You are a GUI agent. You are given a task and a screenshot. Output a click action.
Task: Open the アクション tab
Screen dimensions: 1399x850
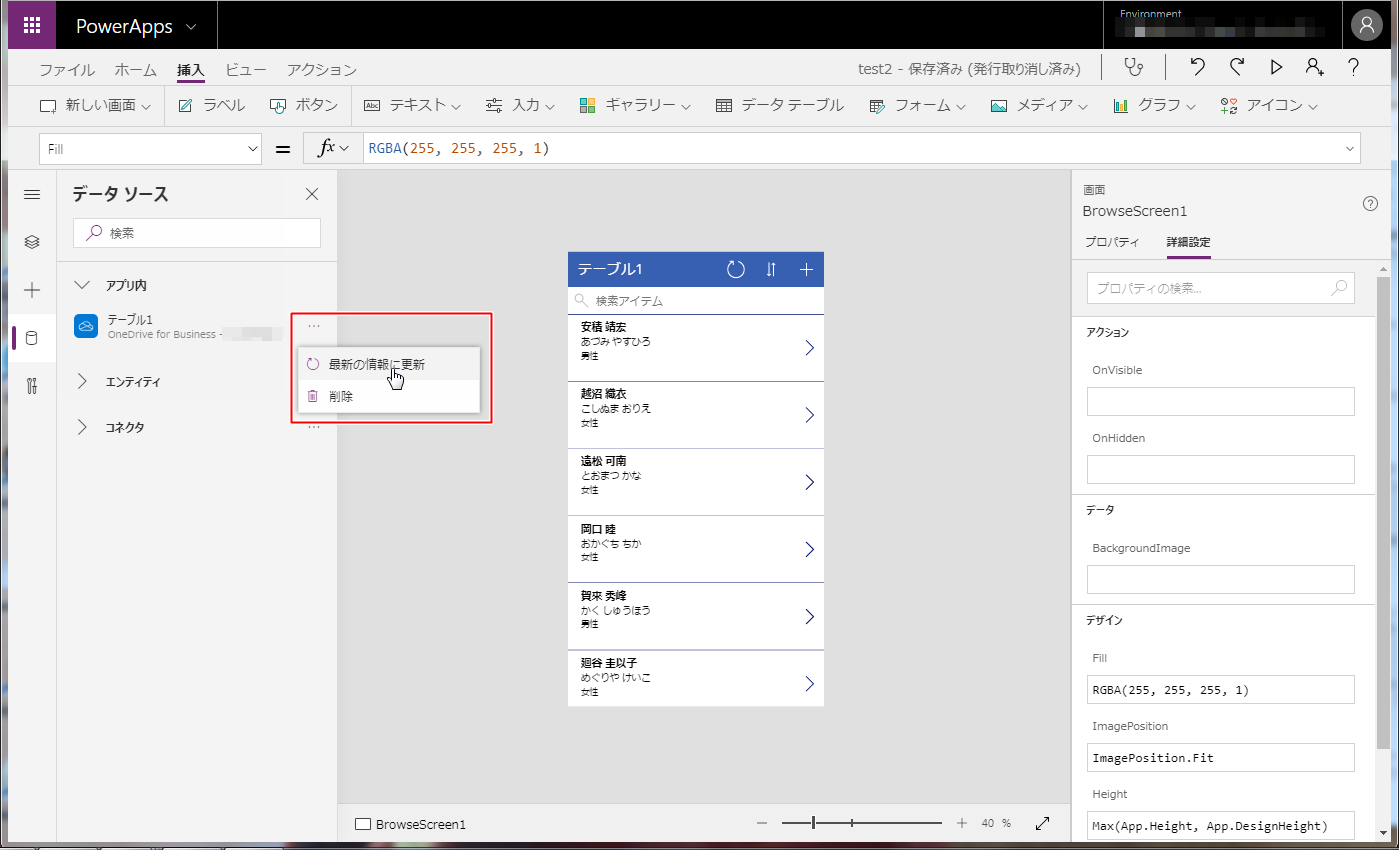(x=322, y=70)
